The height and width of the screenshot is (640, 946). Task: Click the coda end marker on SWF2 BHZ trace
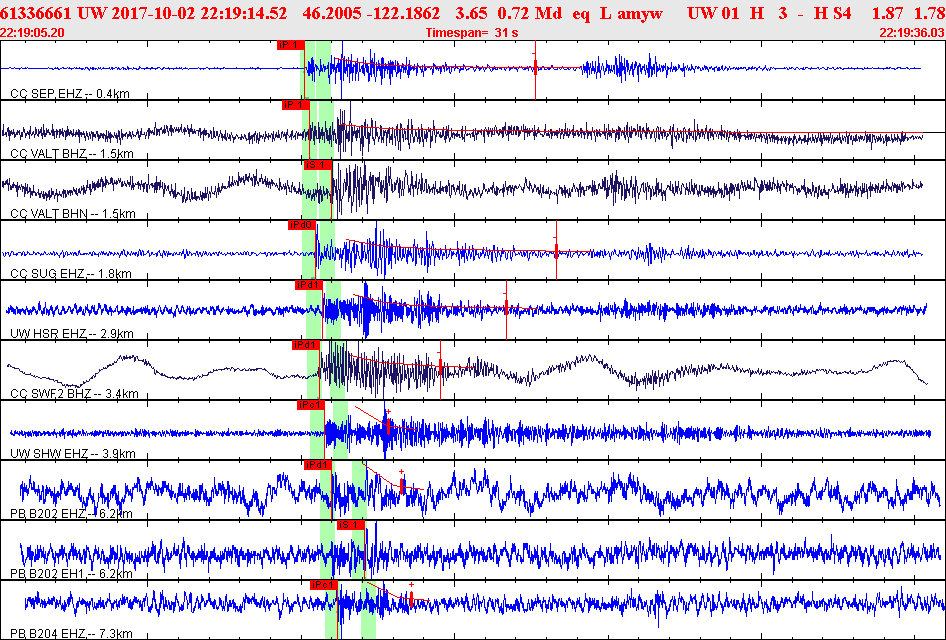pyautogui.click(x=440, y=367)
